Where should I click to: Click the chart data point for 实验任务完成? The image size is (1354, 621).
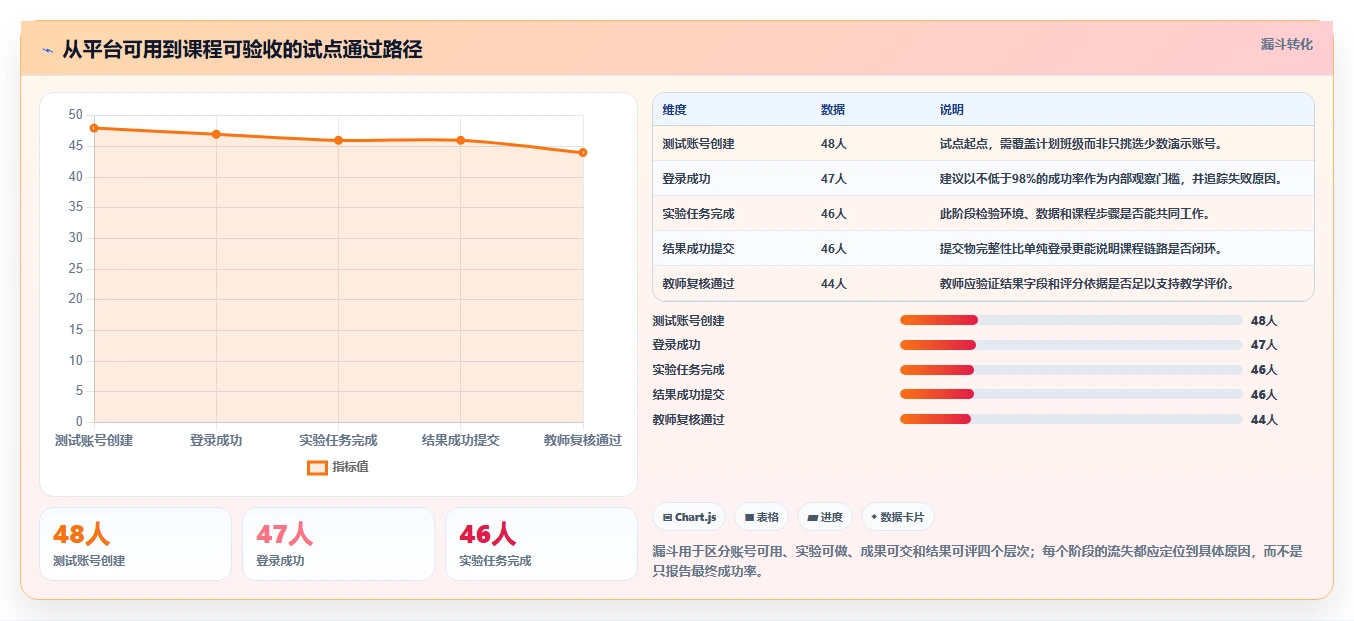(x=338, y=140)
